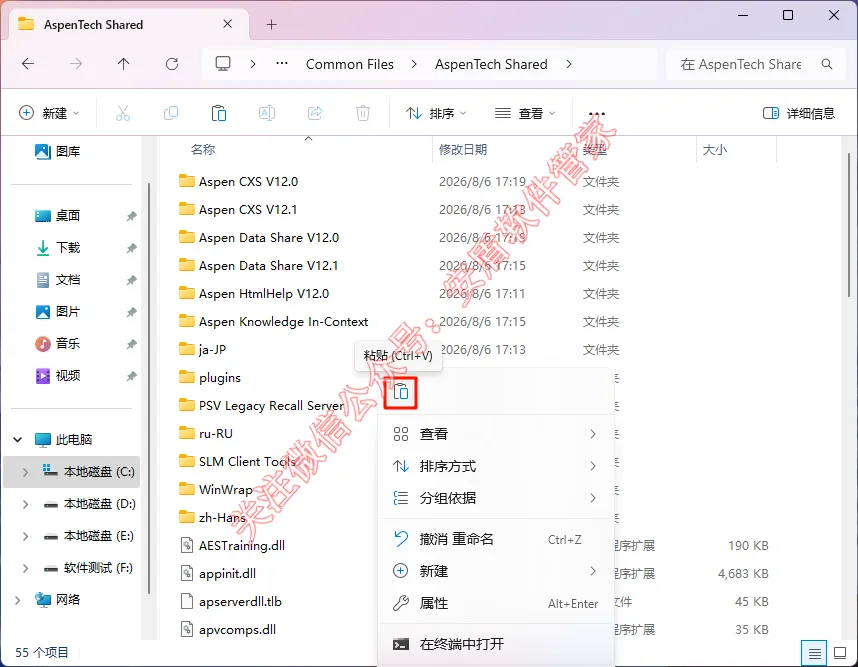Unpin Music using its pin icon
Screen dimensions: 858x667
tap(131, 344)
